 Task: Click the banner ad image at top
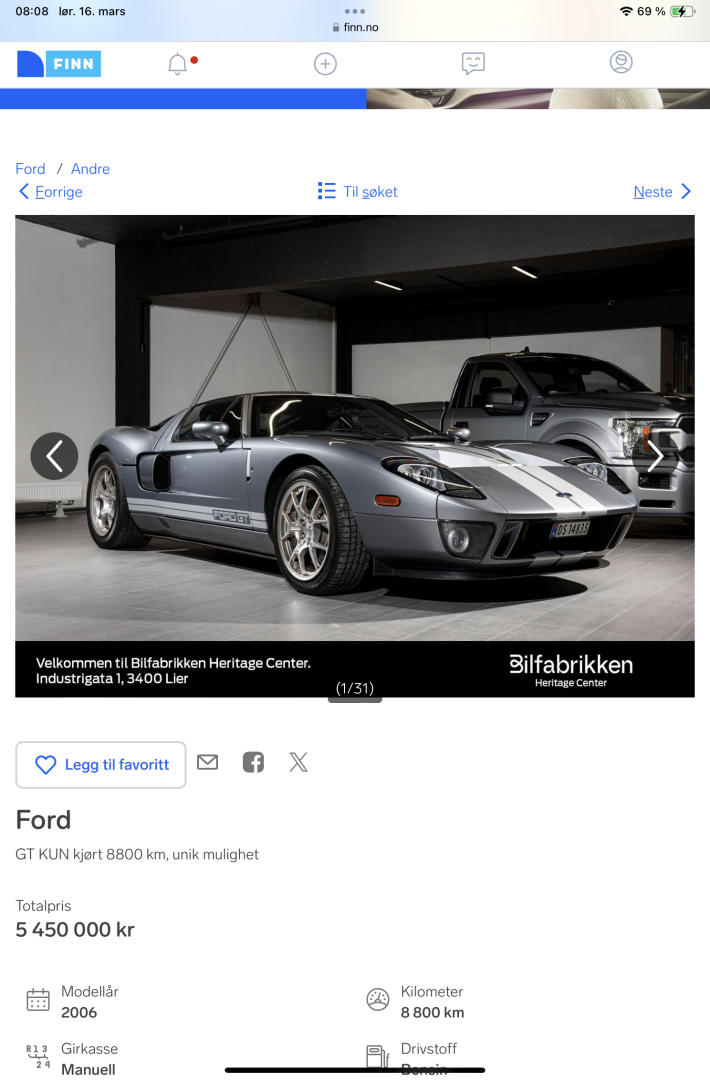(538, 98)
